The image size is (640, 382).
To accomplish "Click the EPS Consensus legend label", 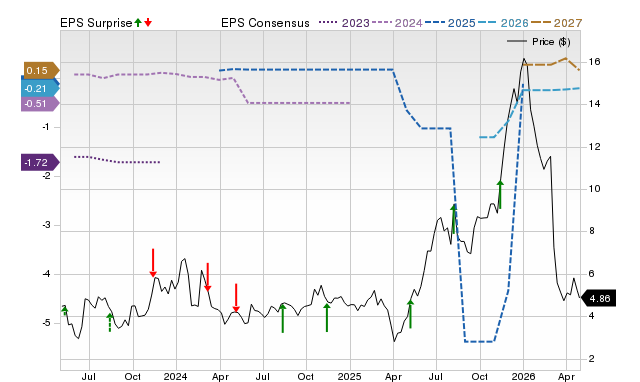I will [x=265, y=23].
